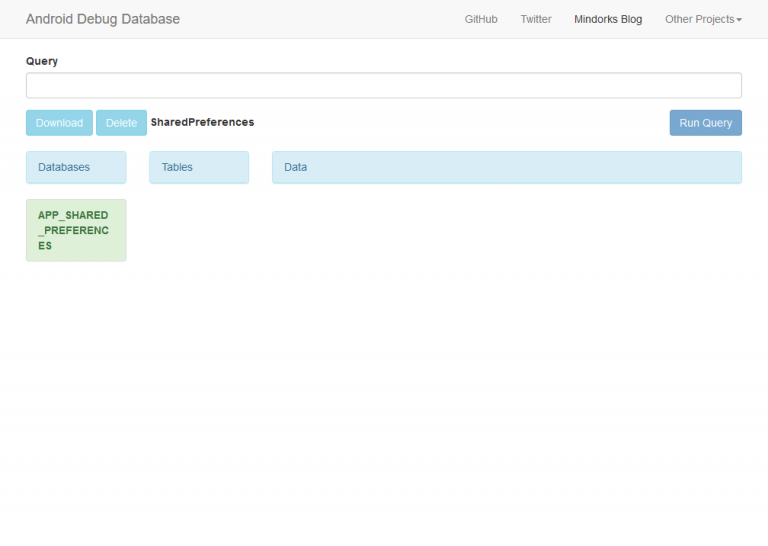This screenshot has width=768, height=546.
Task: Focus the Query text input field
Action: [x=384, y=85]
